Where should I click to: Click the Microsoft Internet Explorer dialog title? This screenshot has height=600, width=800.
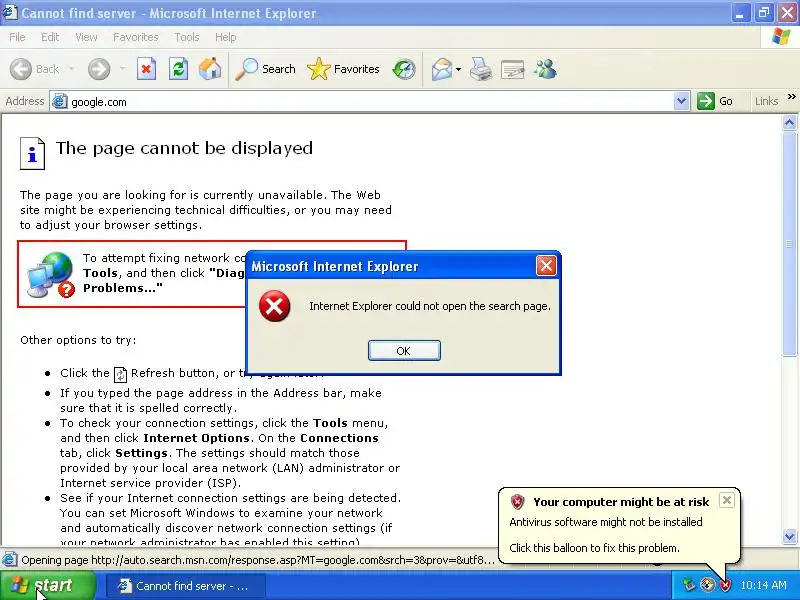point(335,266)
